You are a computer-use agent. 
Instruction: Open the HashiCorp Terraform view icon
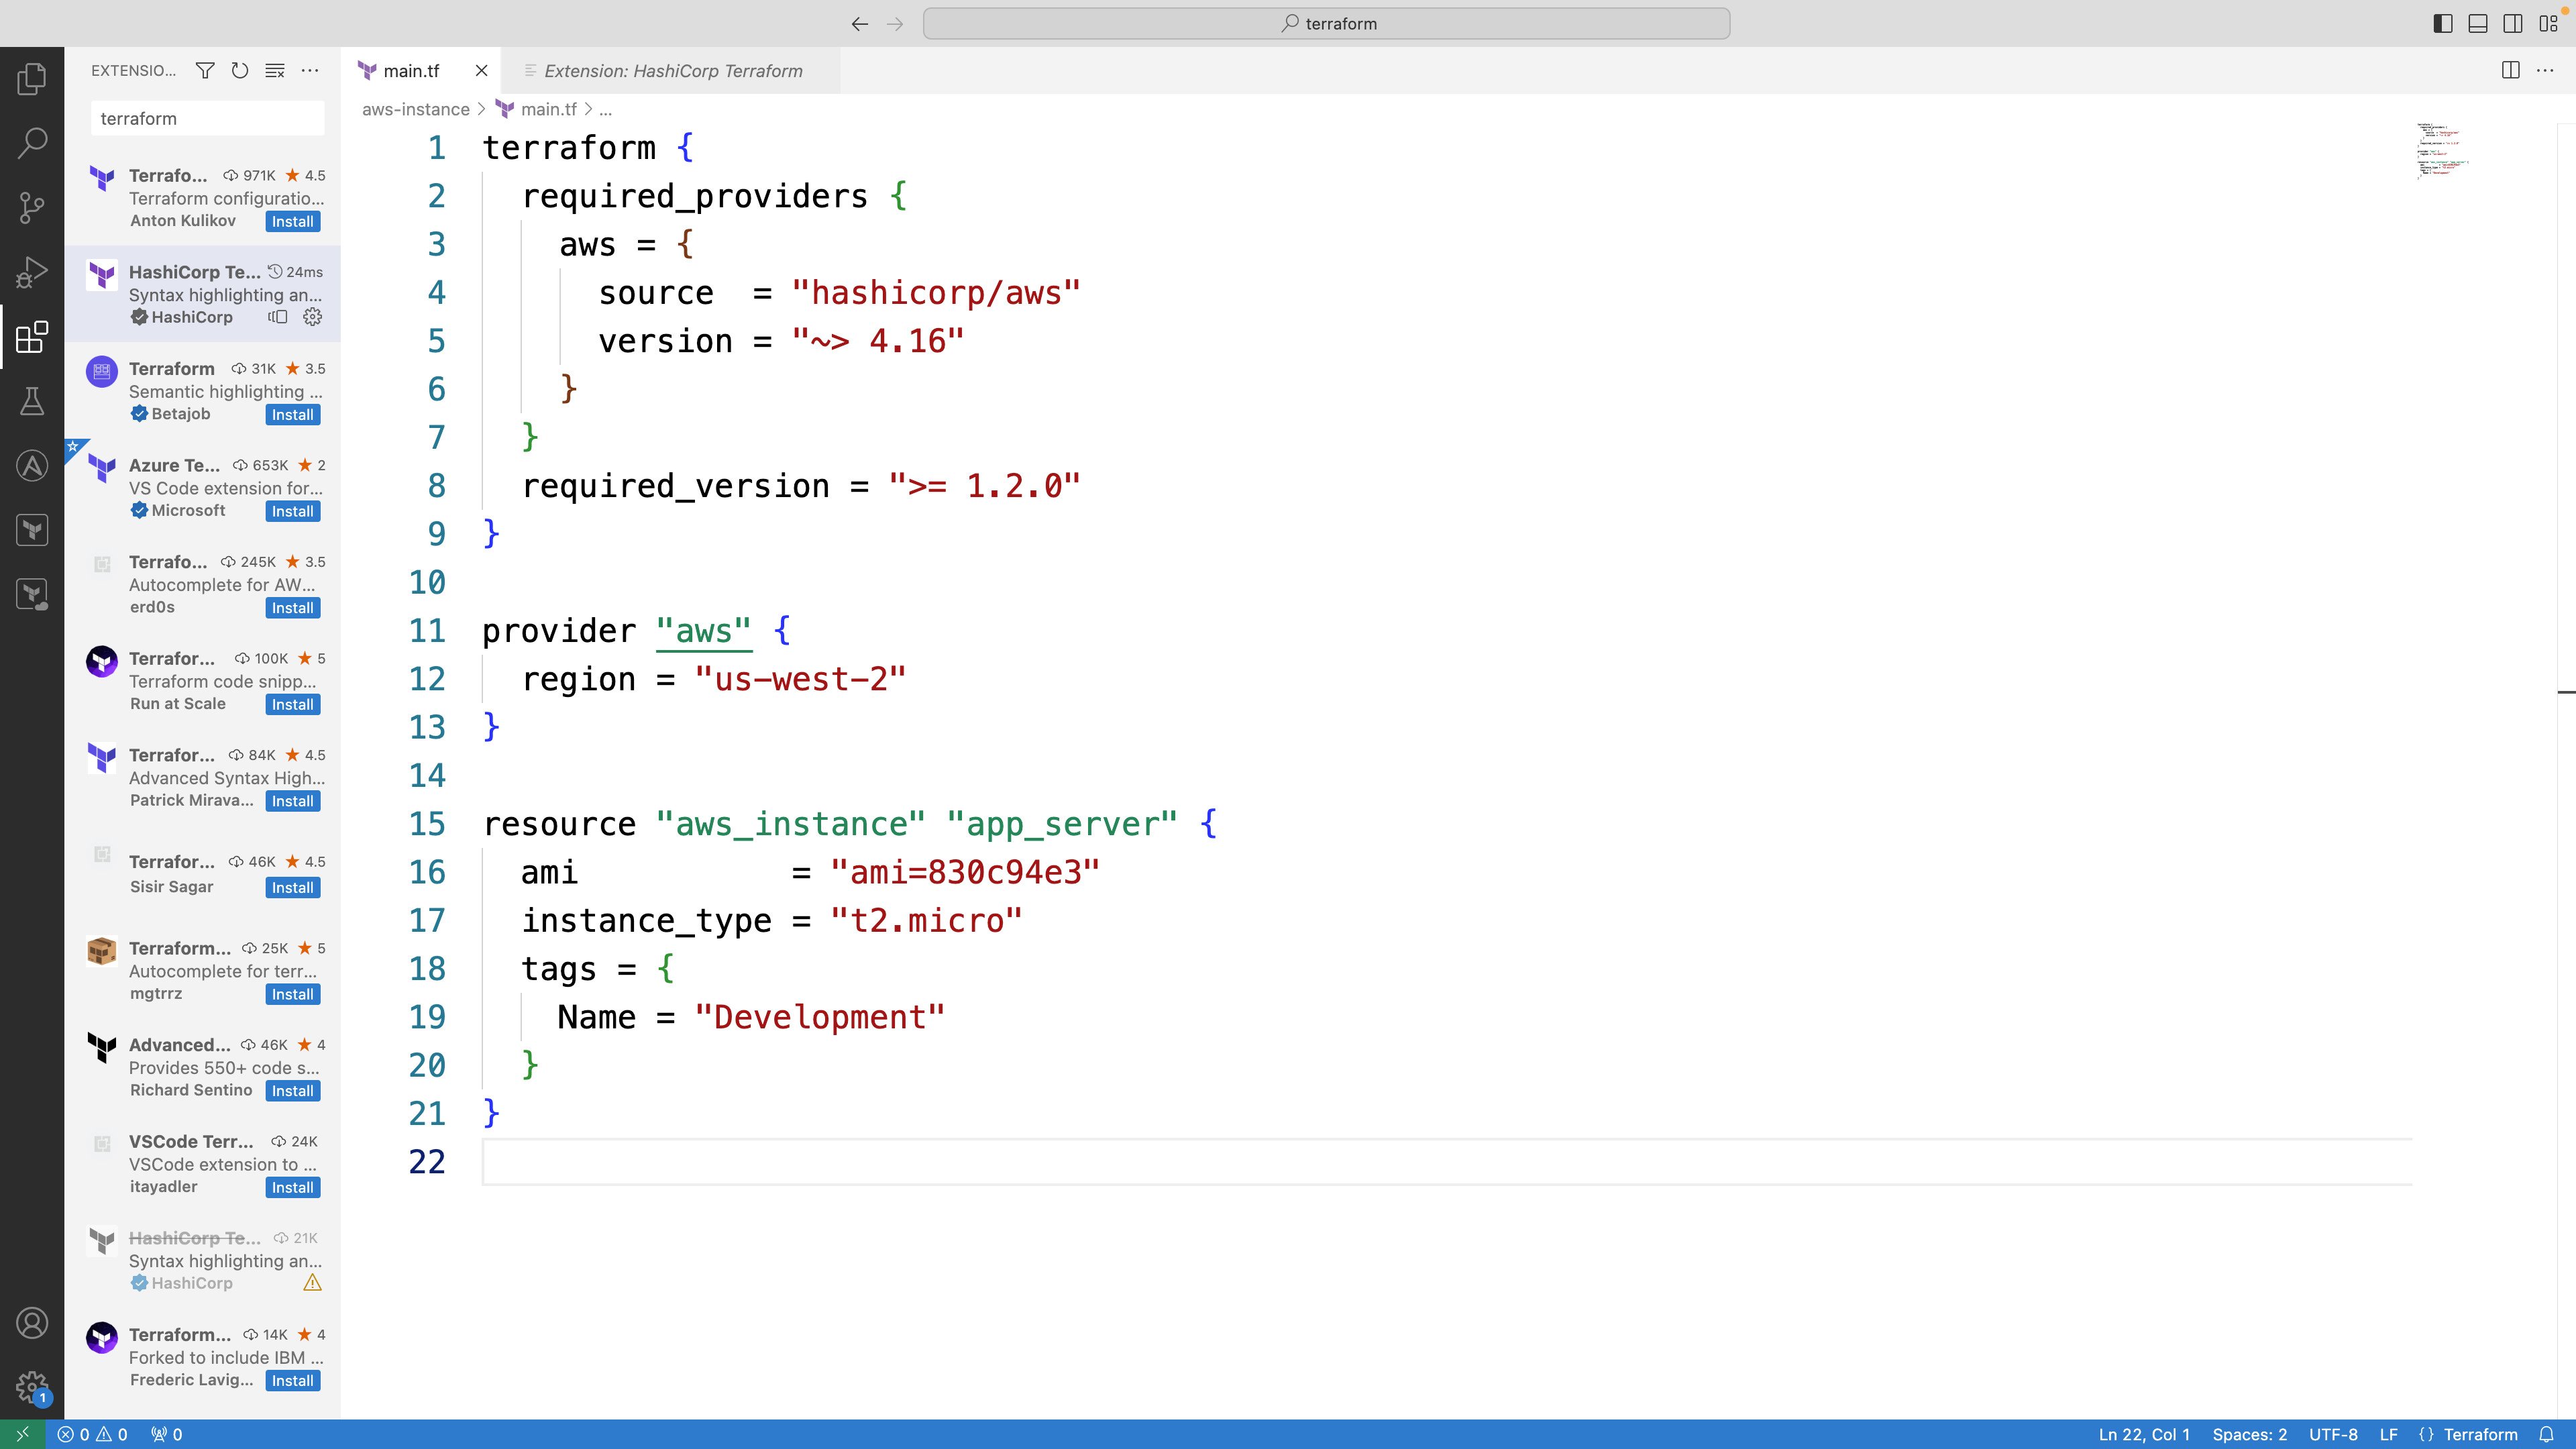pyautogui.click(x=32, y=530)
